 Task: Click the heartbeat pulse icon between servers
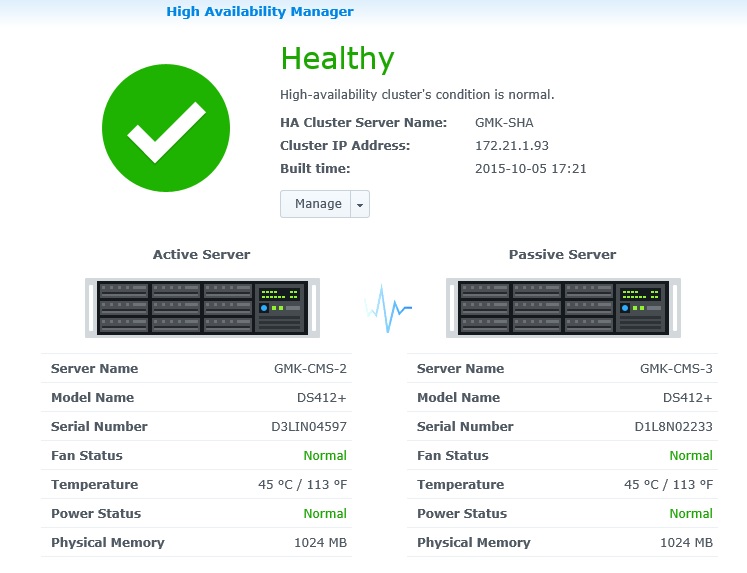click(x=388, y=309)
